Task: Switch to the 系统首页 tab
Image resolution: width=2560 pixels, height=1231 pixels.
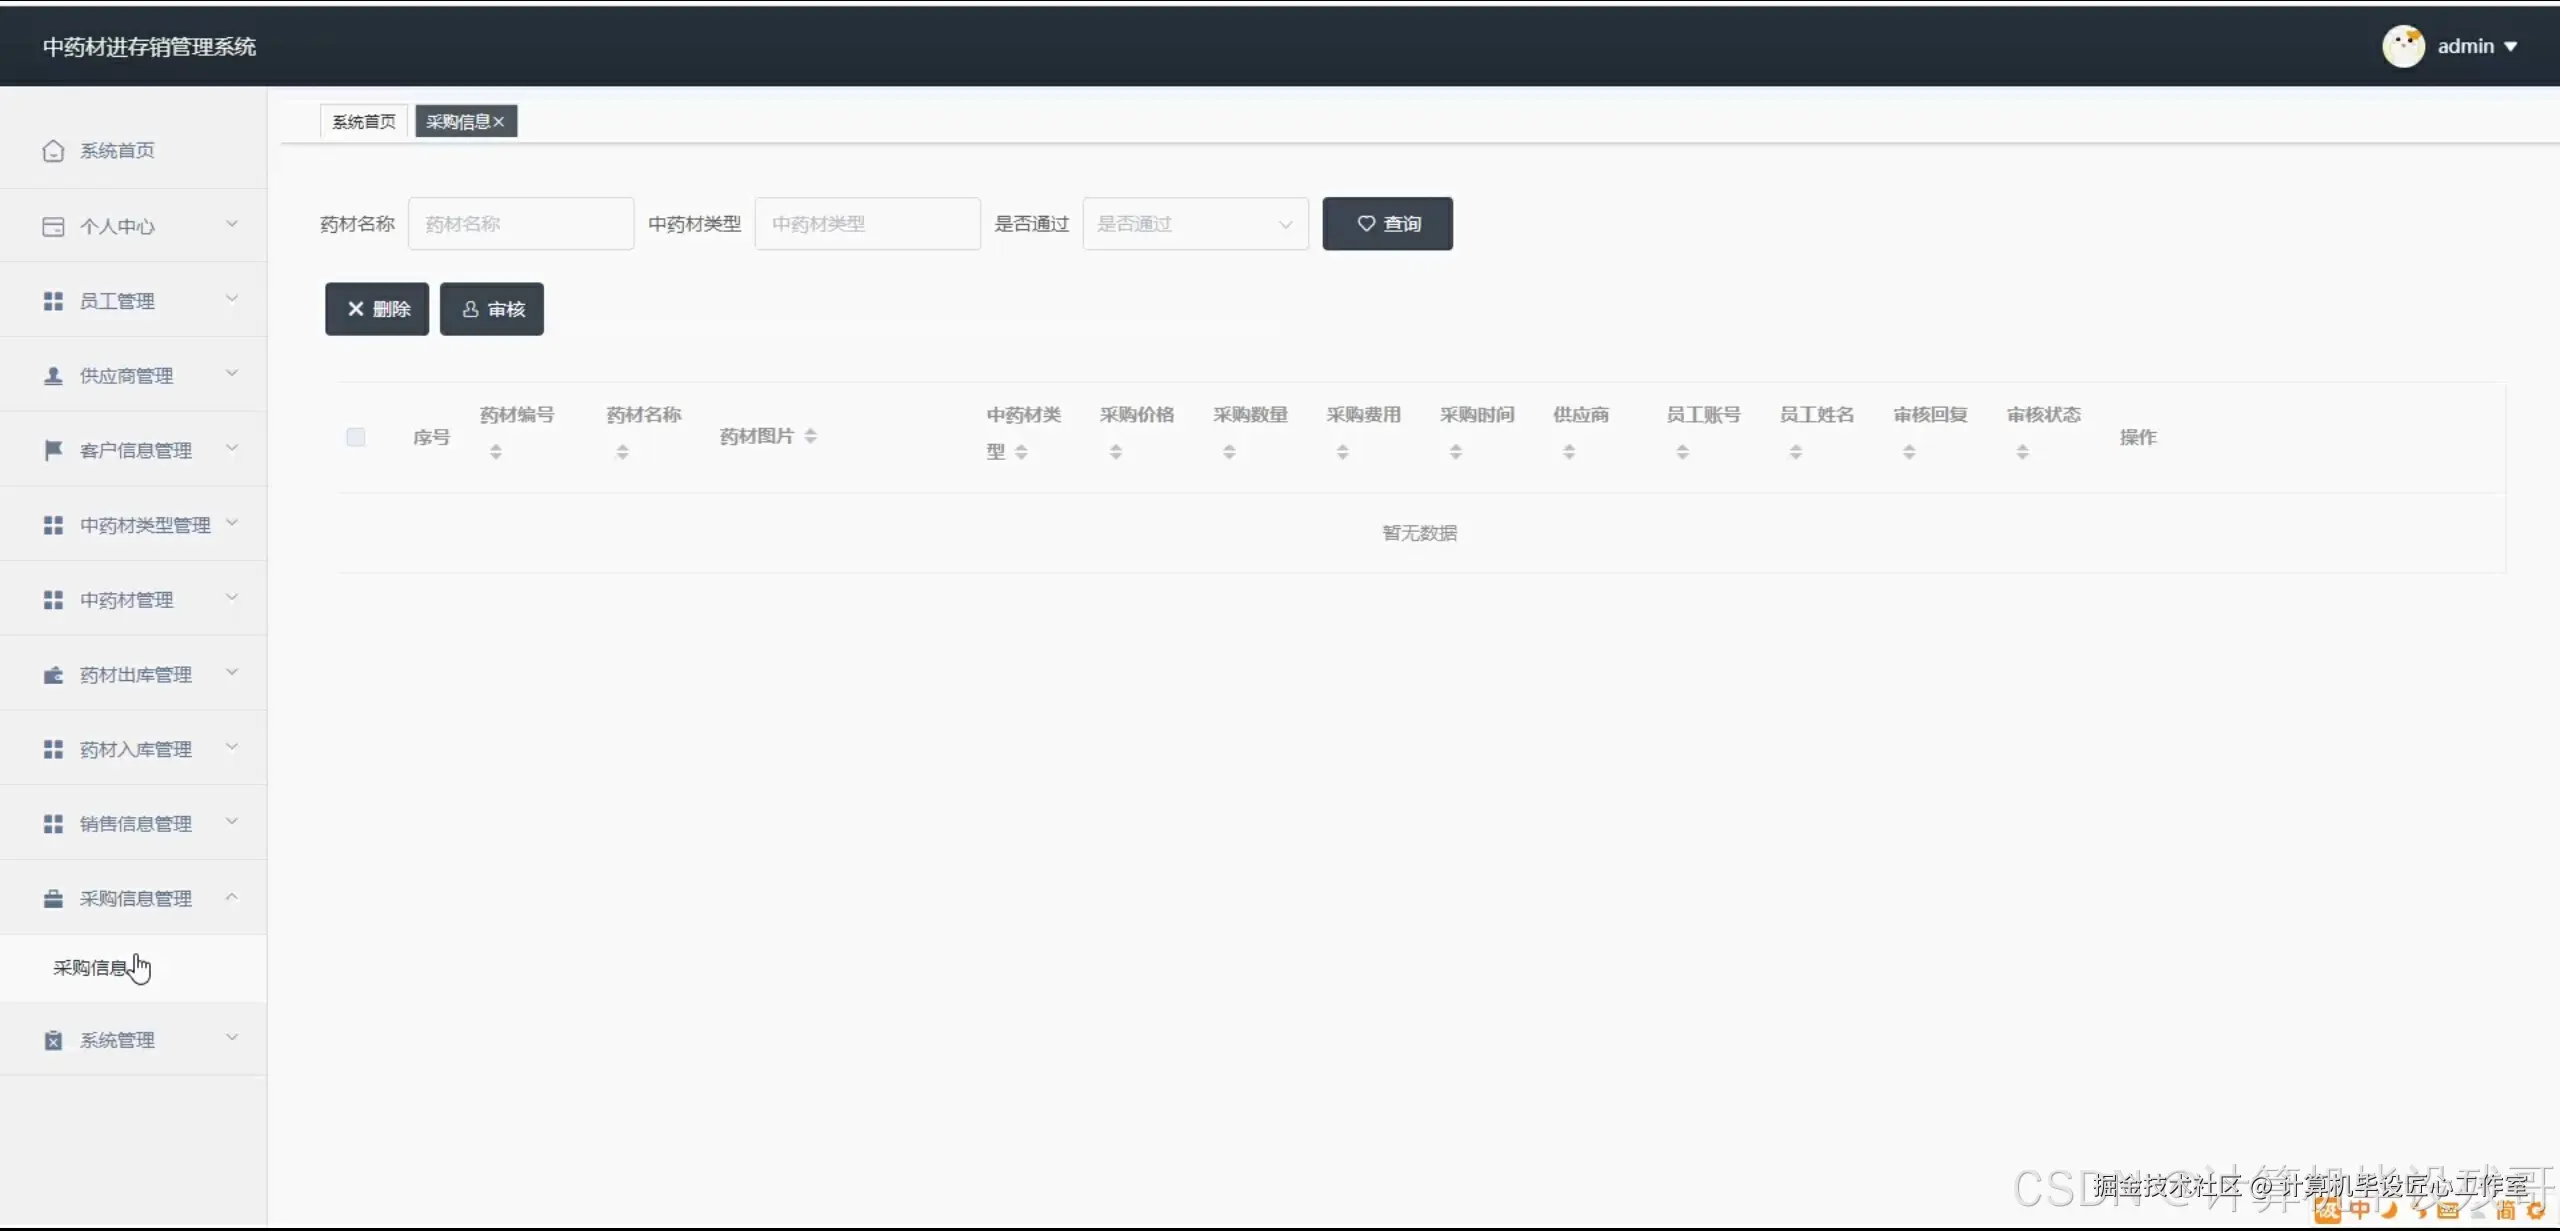Action: pyautogui.click(x=363, y=122)
